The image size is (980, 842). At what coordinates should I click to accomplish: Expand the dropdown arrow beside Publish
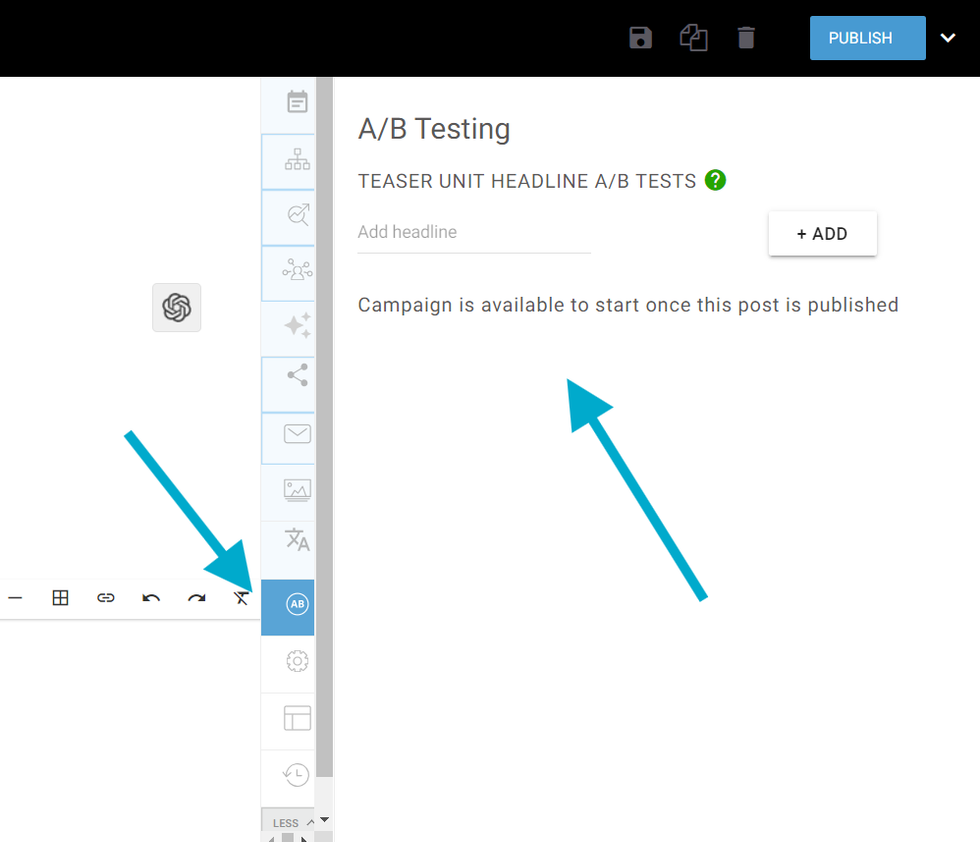[948, 38]
